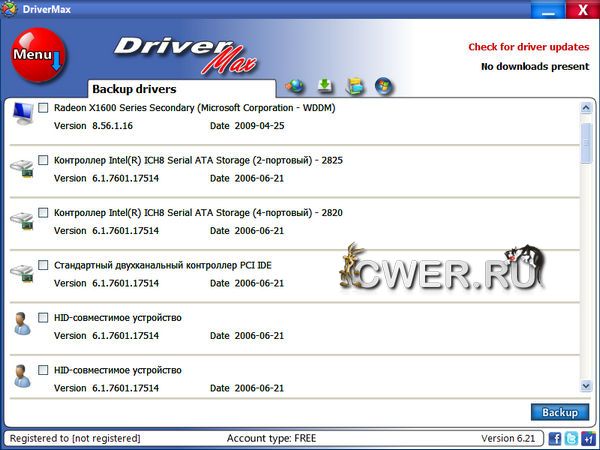
Task: Tick the first HID-совместимое устройство checkbox
Action: point(43,317)
